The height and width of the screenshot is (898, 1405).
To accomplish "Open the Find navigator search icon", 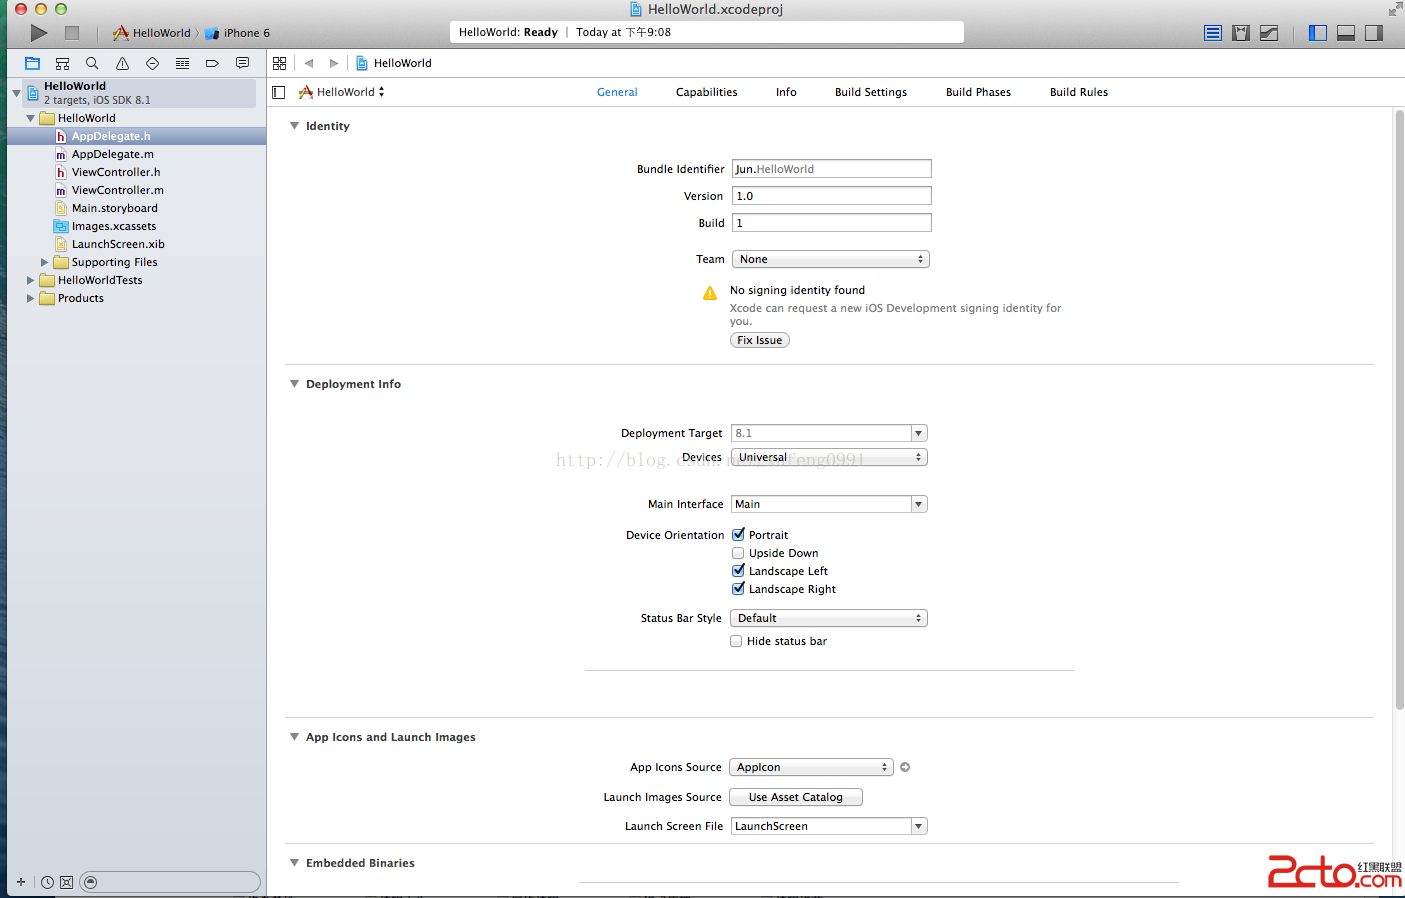I will (x=92, y=63).
